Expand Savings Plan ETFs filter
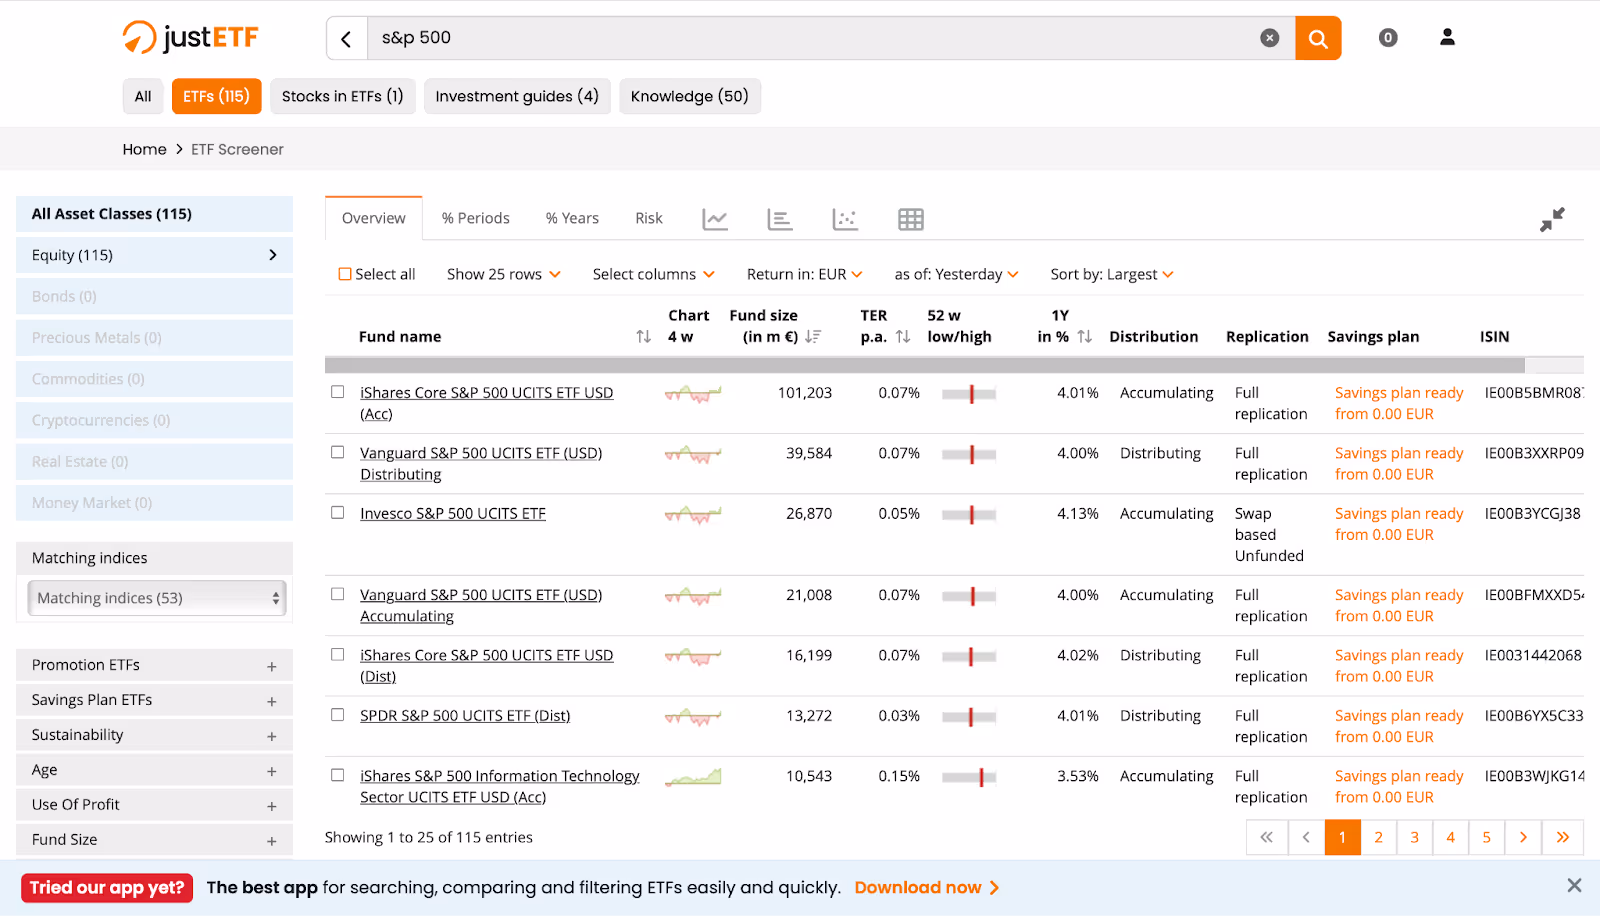Image resolution: width=1600 pixels, height=916 pixels. pyautogui.click(x=155, y=700)
